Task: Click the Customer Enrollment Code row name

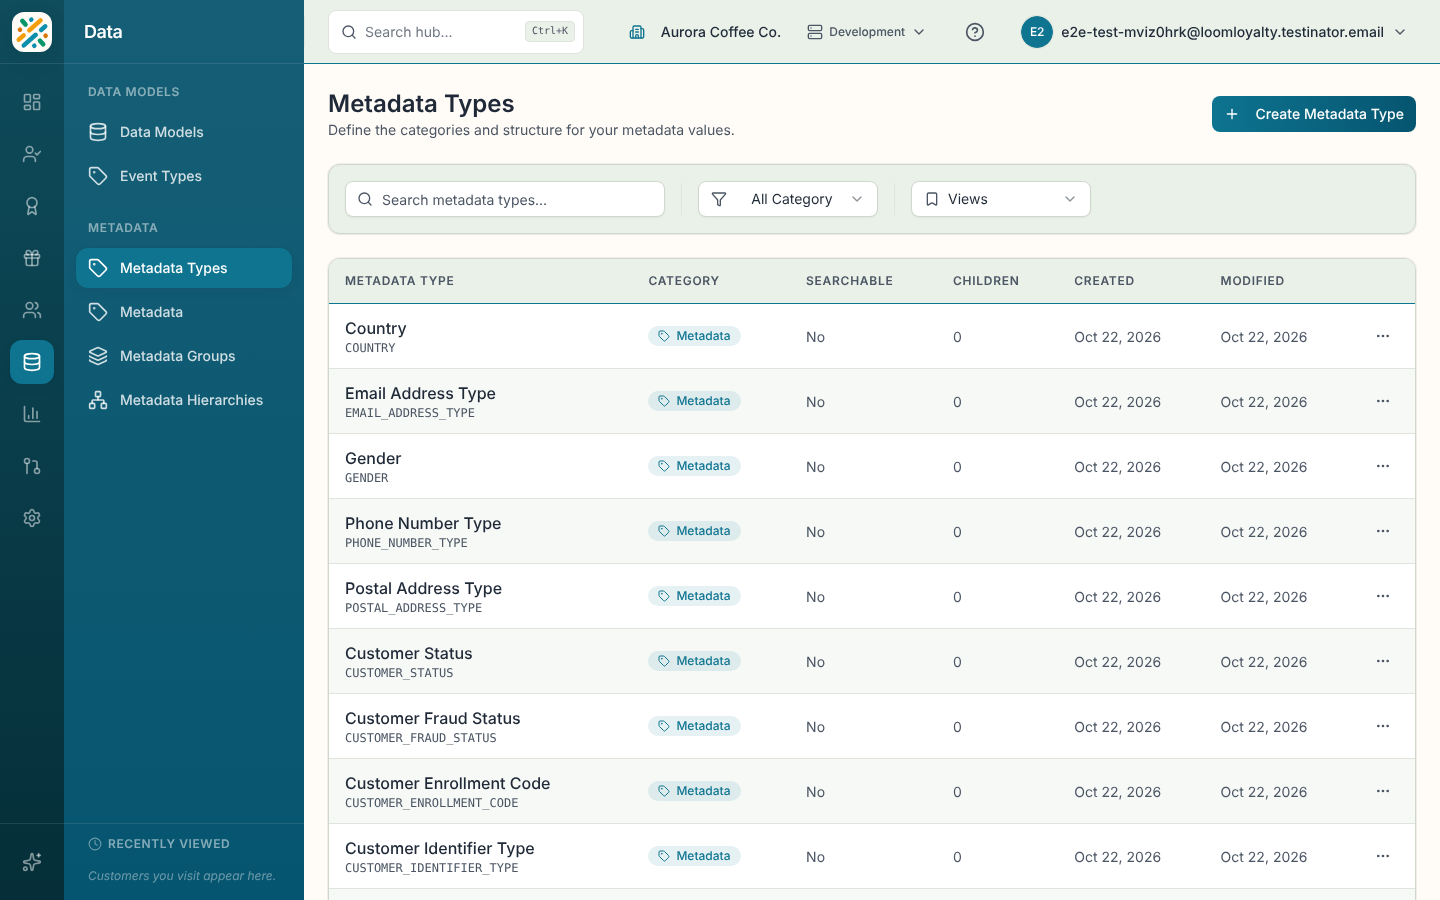Action: pos(447,783)
